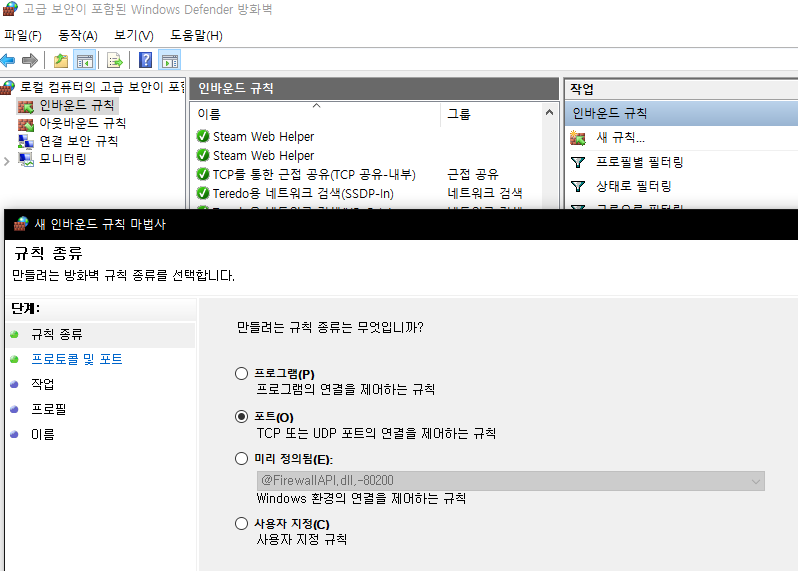Select 연결 보안 규칙 in the tree
Image resolution: width=798 pixels, height=571 pixels.
pyautogui.click(x=78, y=141)
